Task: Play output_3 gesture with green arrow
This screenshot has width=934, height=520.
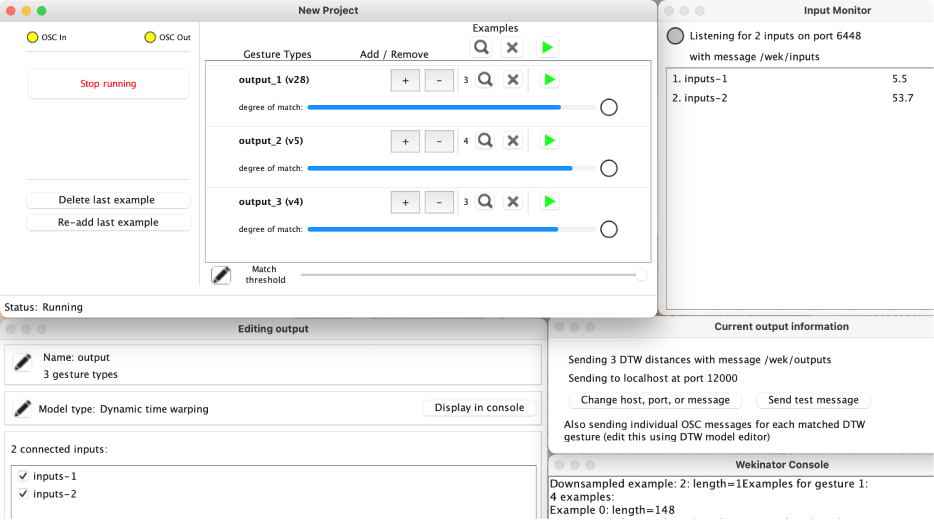Action: pyautogui.click(x=549, y=202)
